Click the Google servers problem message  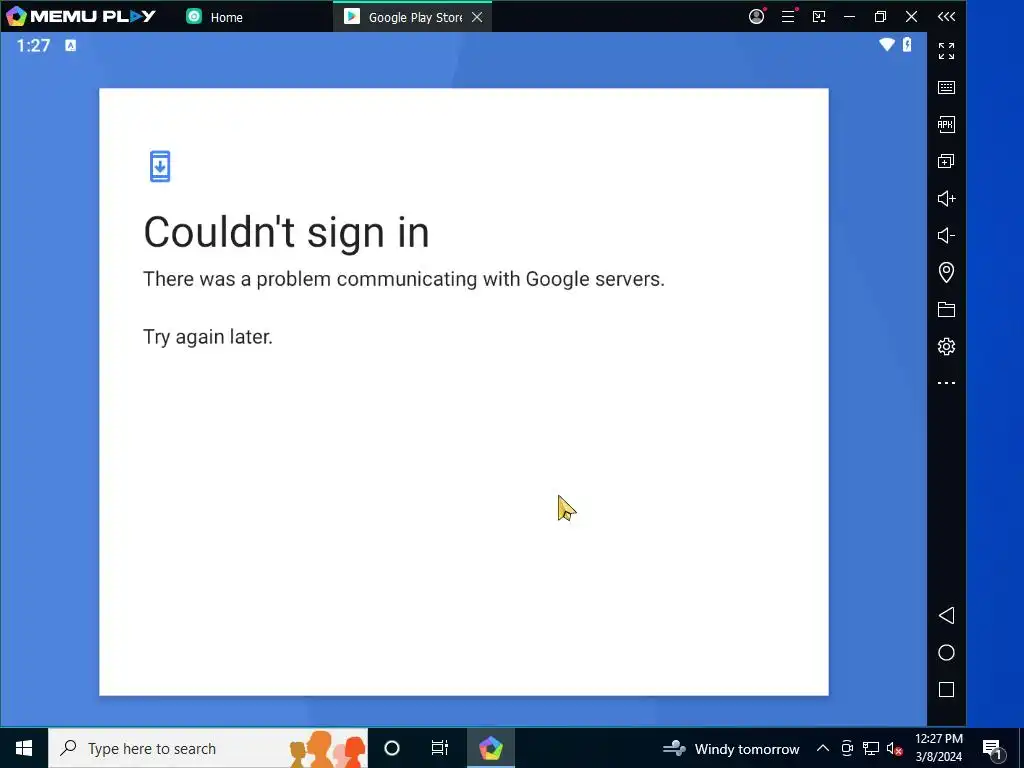pyautogui.click(x=404, y=279)
